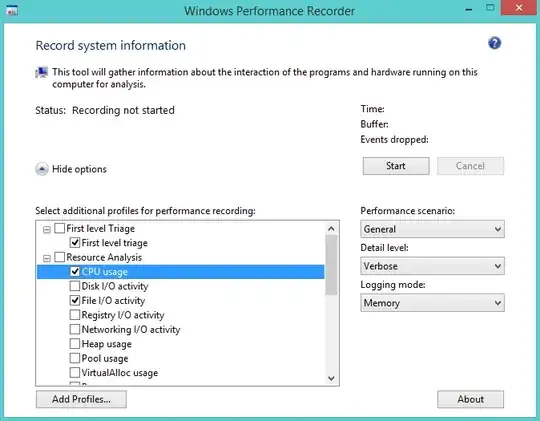Click the profile list scroll down arrow
The height and width of the screenshot is (421, 540).
331,378
